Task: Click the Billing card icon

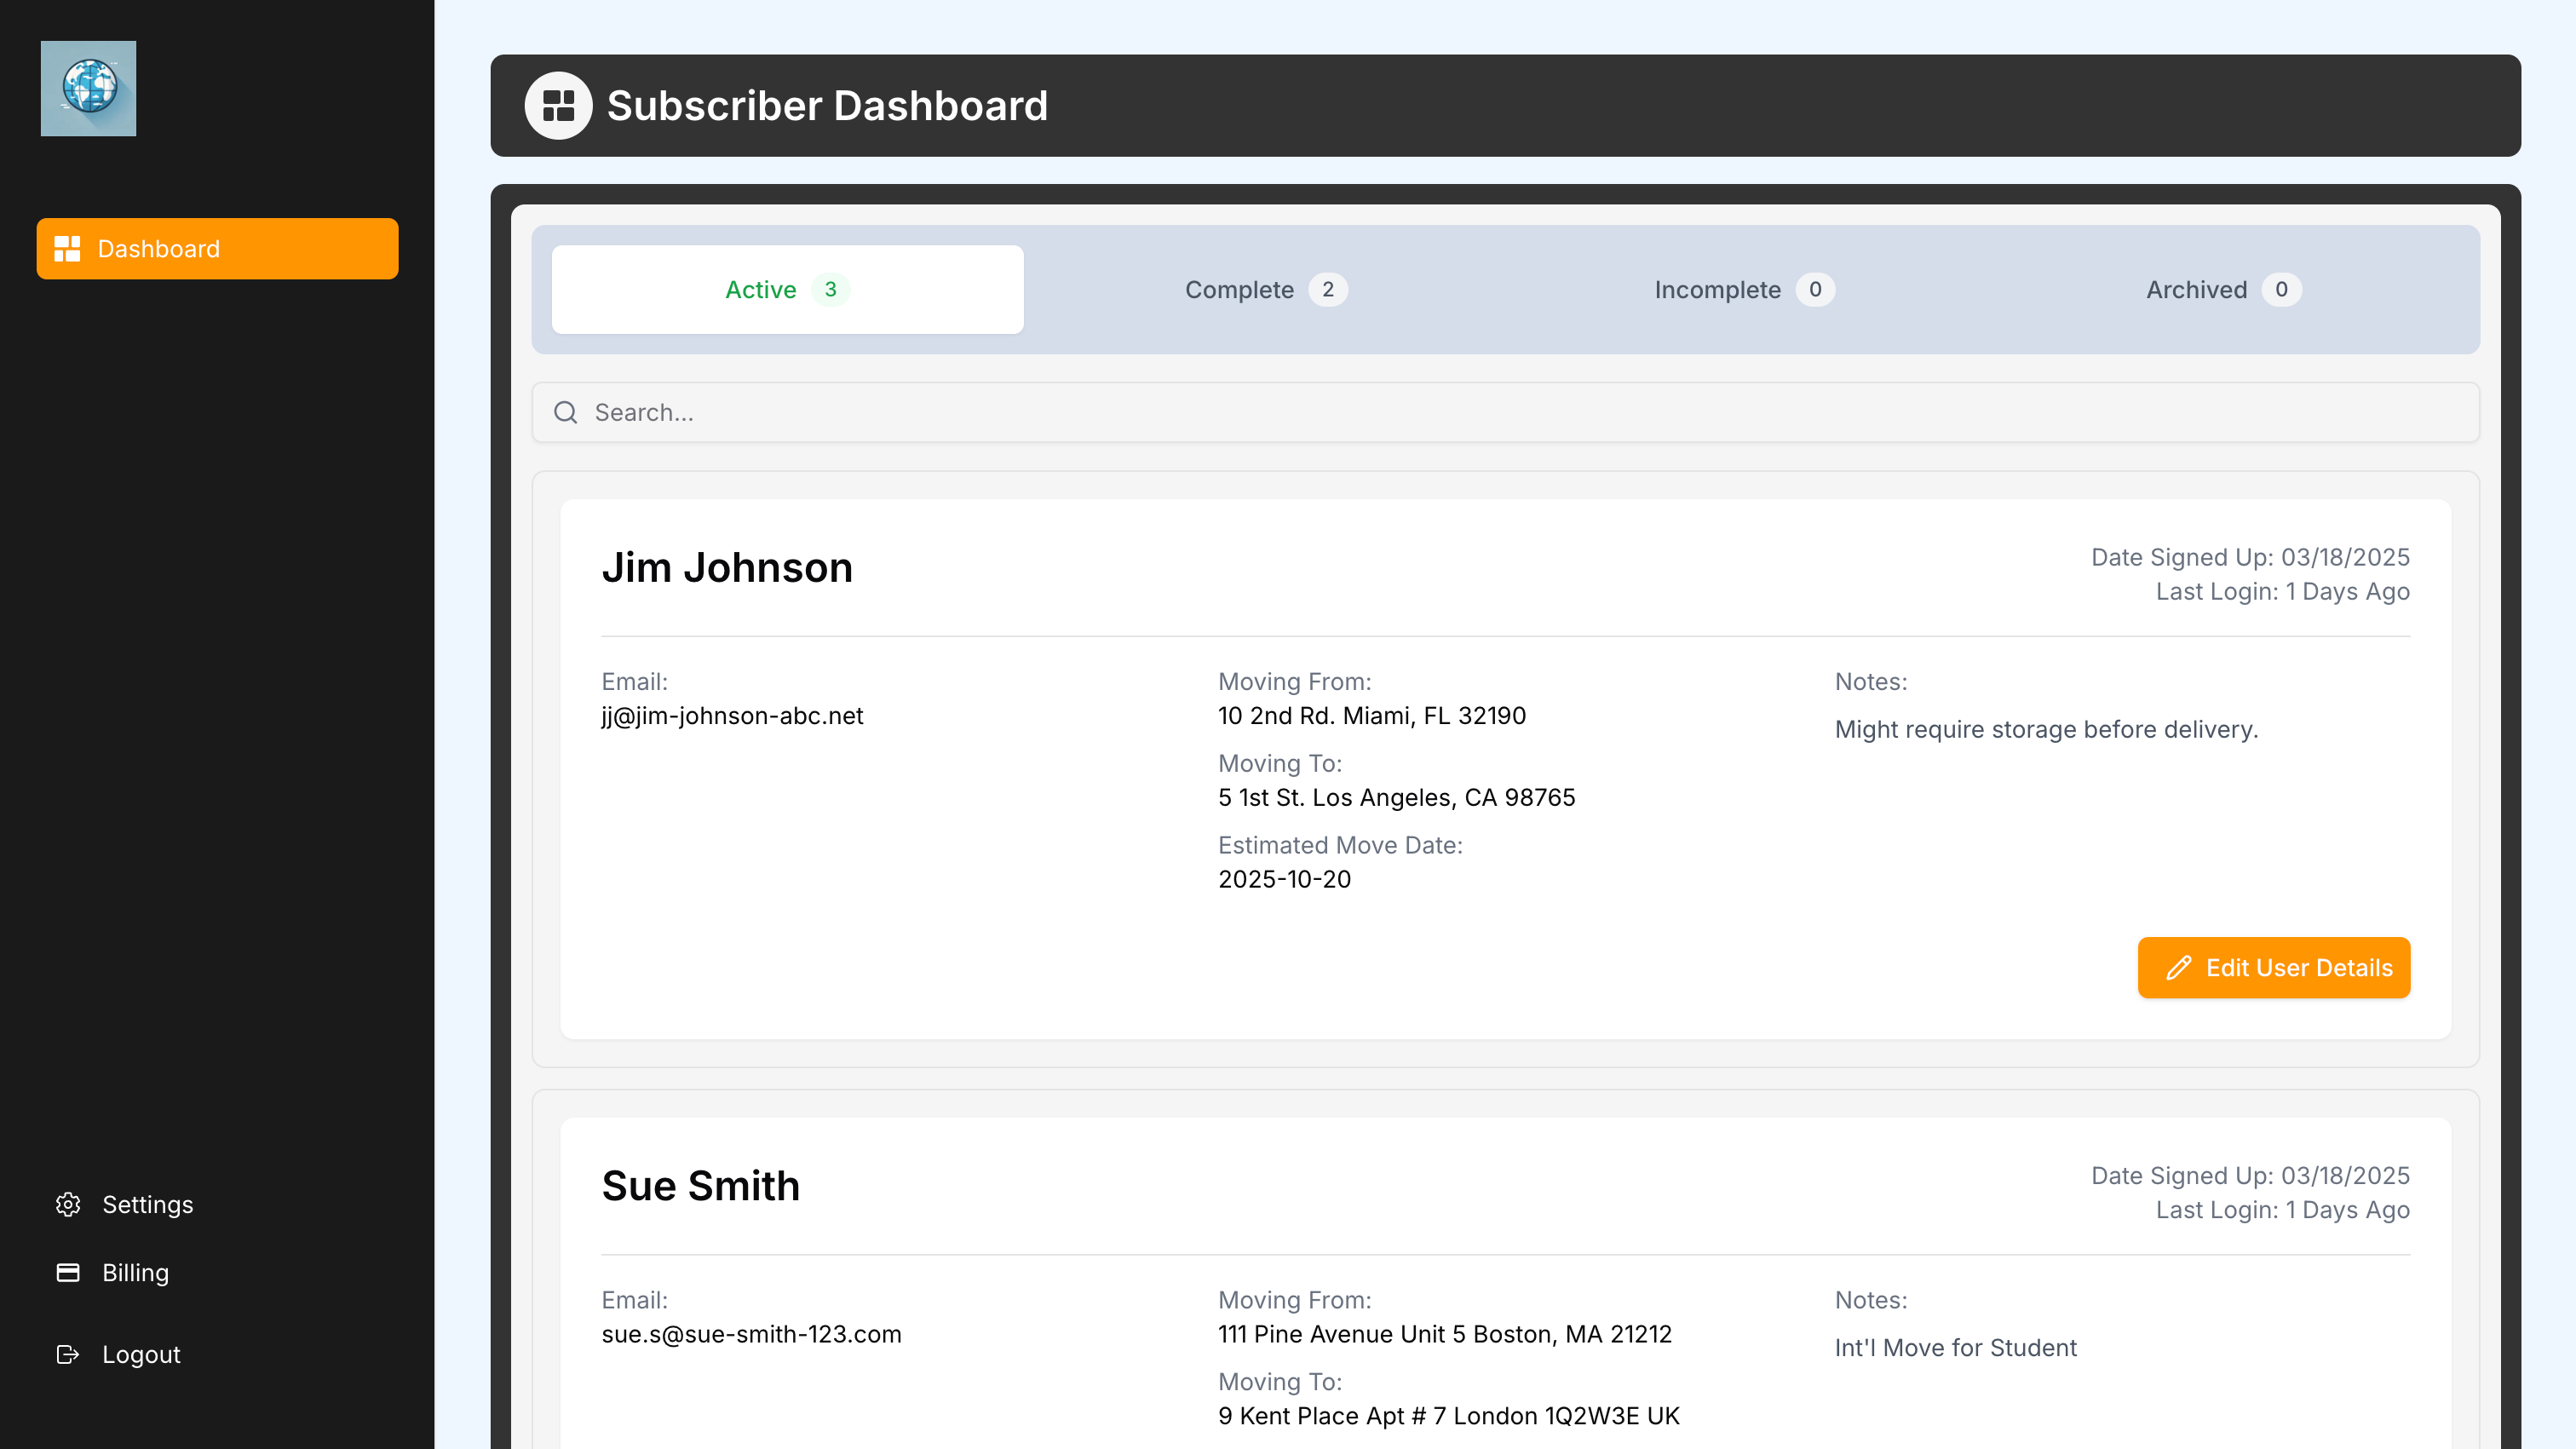Action: pyautogui.click(x=68, y=1272)
